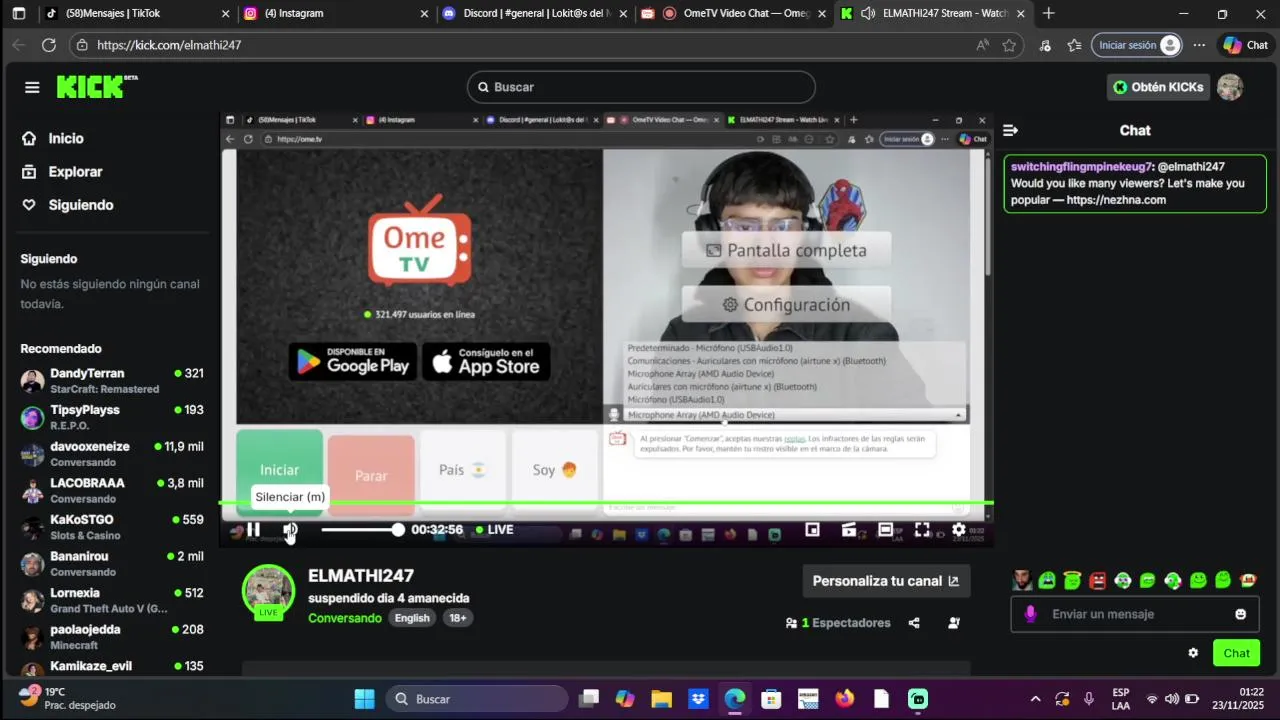Open recommended channel davooxeneize

click(x=112, y=454)
